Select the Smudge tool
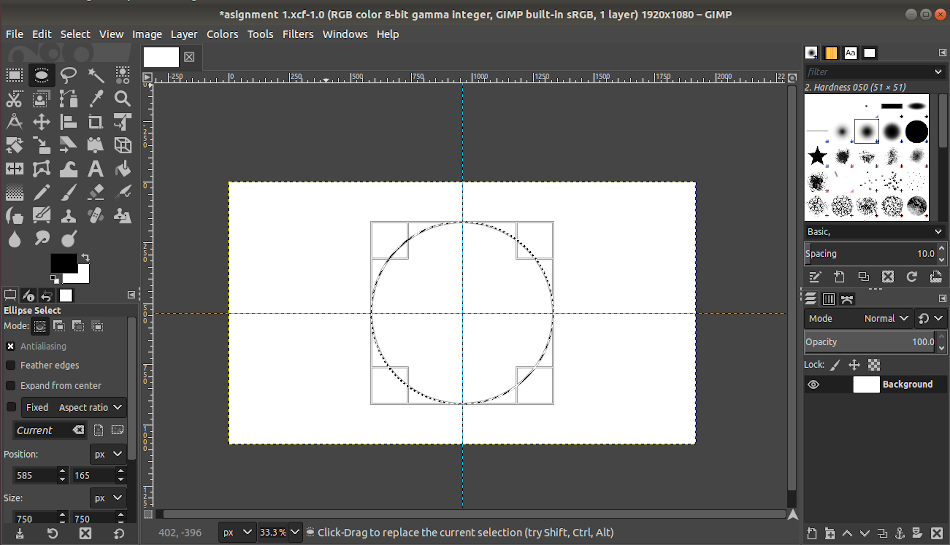Image resolution: width=950 pixels, height=545 pixels. pos(41,239)
